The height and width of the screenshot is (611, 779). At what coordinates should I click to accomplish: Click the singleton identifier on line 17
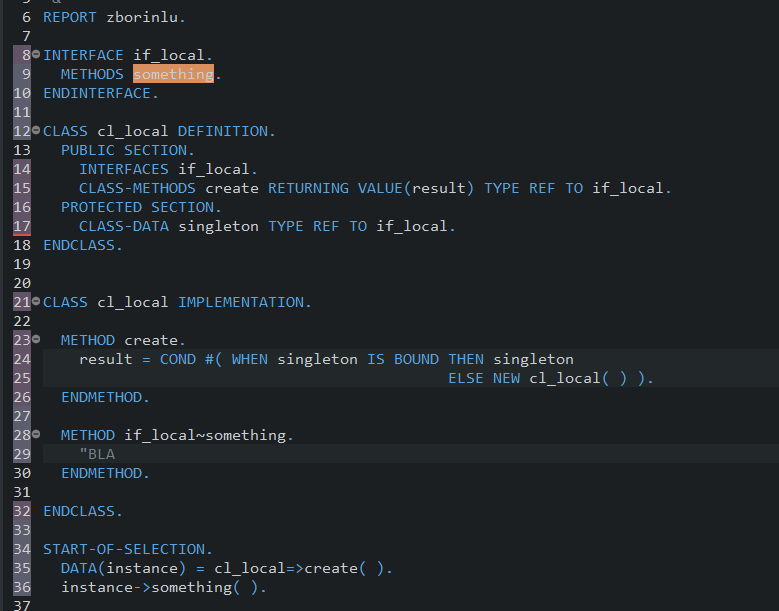pyautogui.click(x=219, y=227)
